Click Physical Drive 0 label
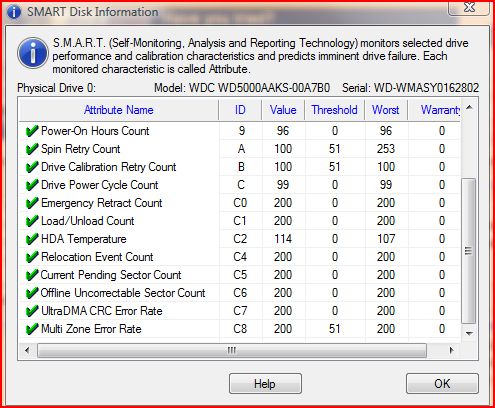 click(56, 88)
